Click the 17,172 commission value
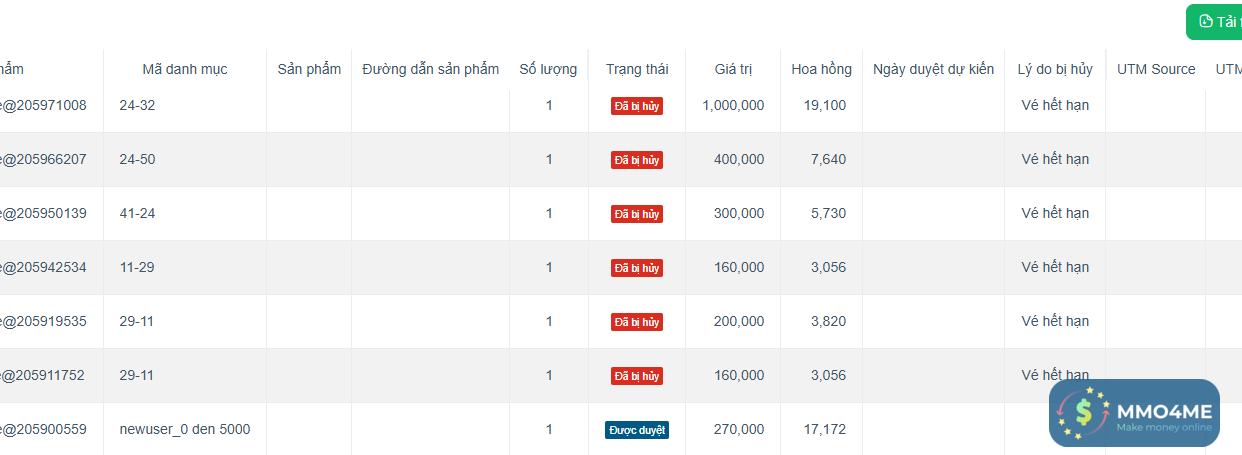 pos(825,429)
